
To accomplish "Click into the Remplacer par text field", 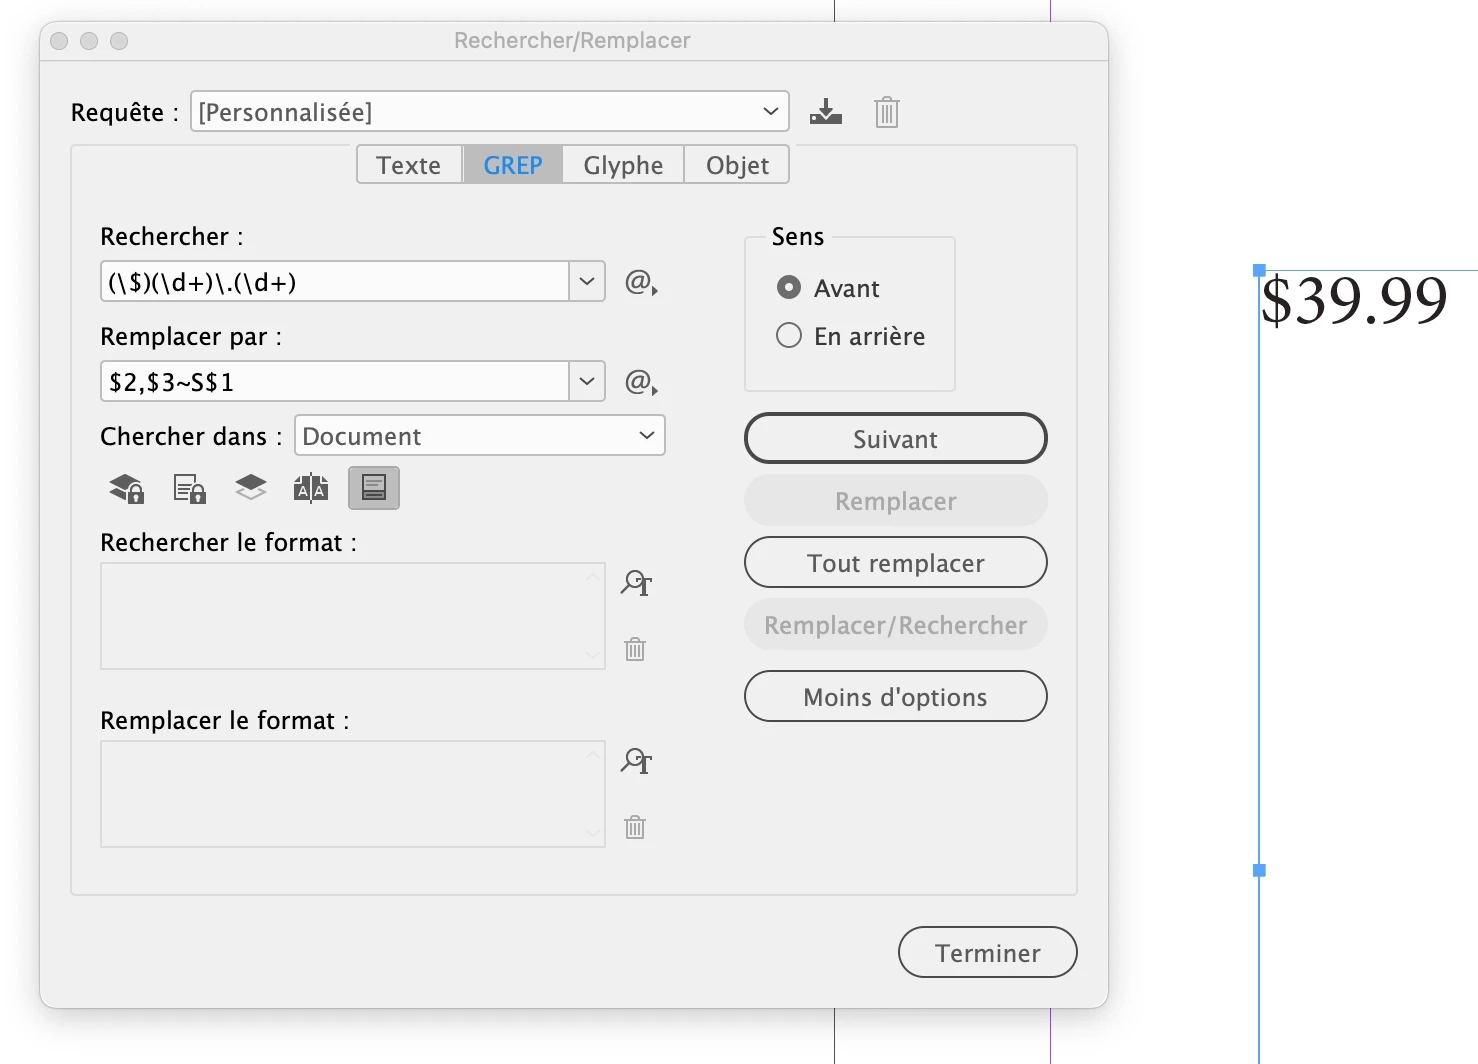I will [x=335, y=381].
